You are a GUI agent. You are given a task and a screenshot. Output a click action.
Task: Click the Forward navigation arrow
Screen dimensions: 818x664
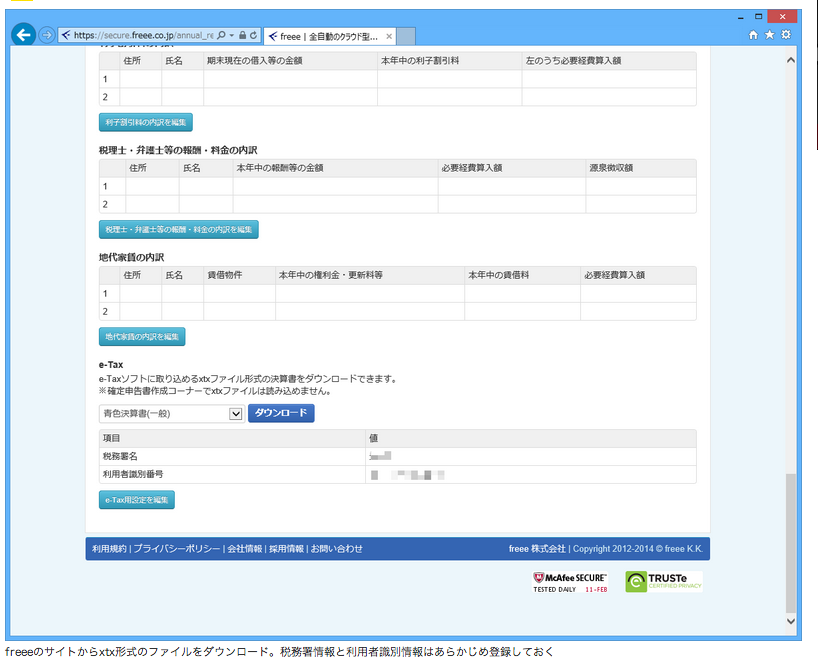pyautogui.click(x=46, y=34)
